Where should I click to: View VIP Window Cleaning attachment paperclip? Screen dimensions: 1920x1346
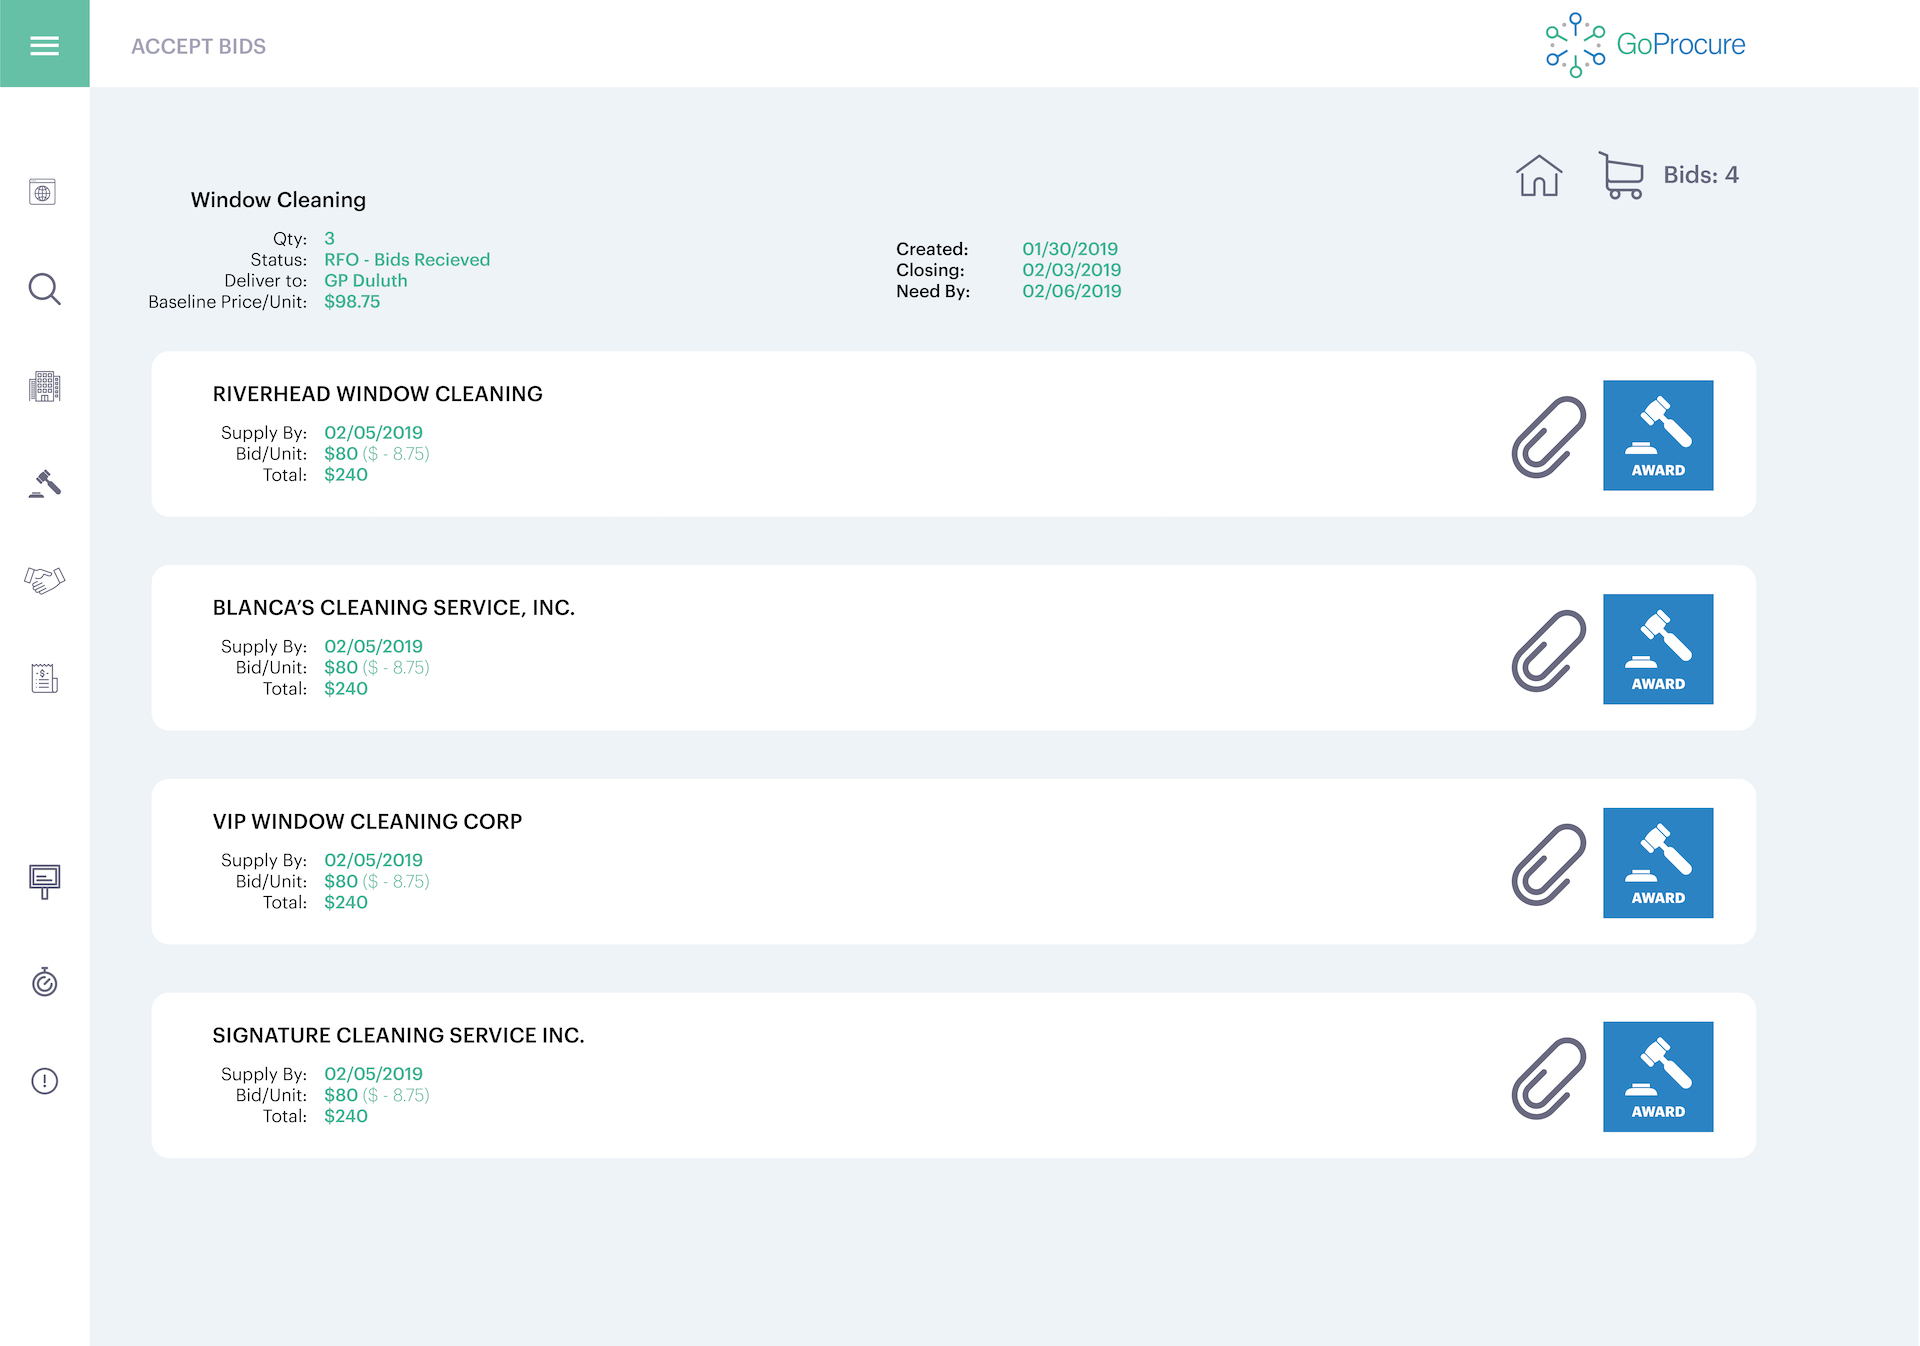(1548, 865)
